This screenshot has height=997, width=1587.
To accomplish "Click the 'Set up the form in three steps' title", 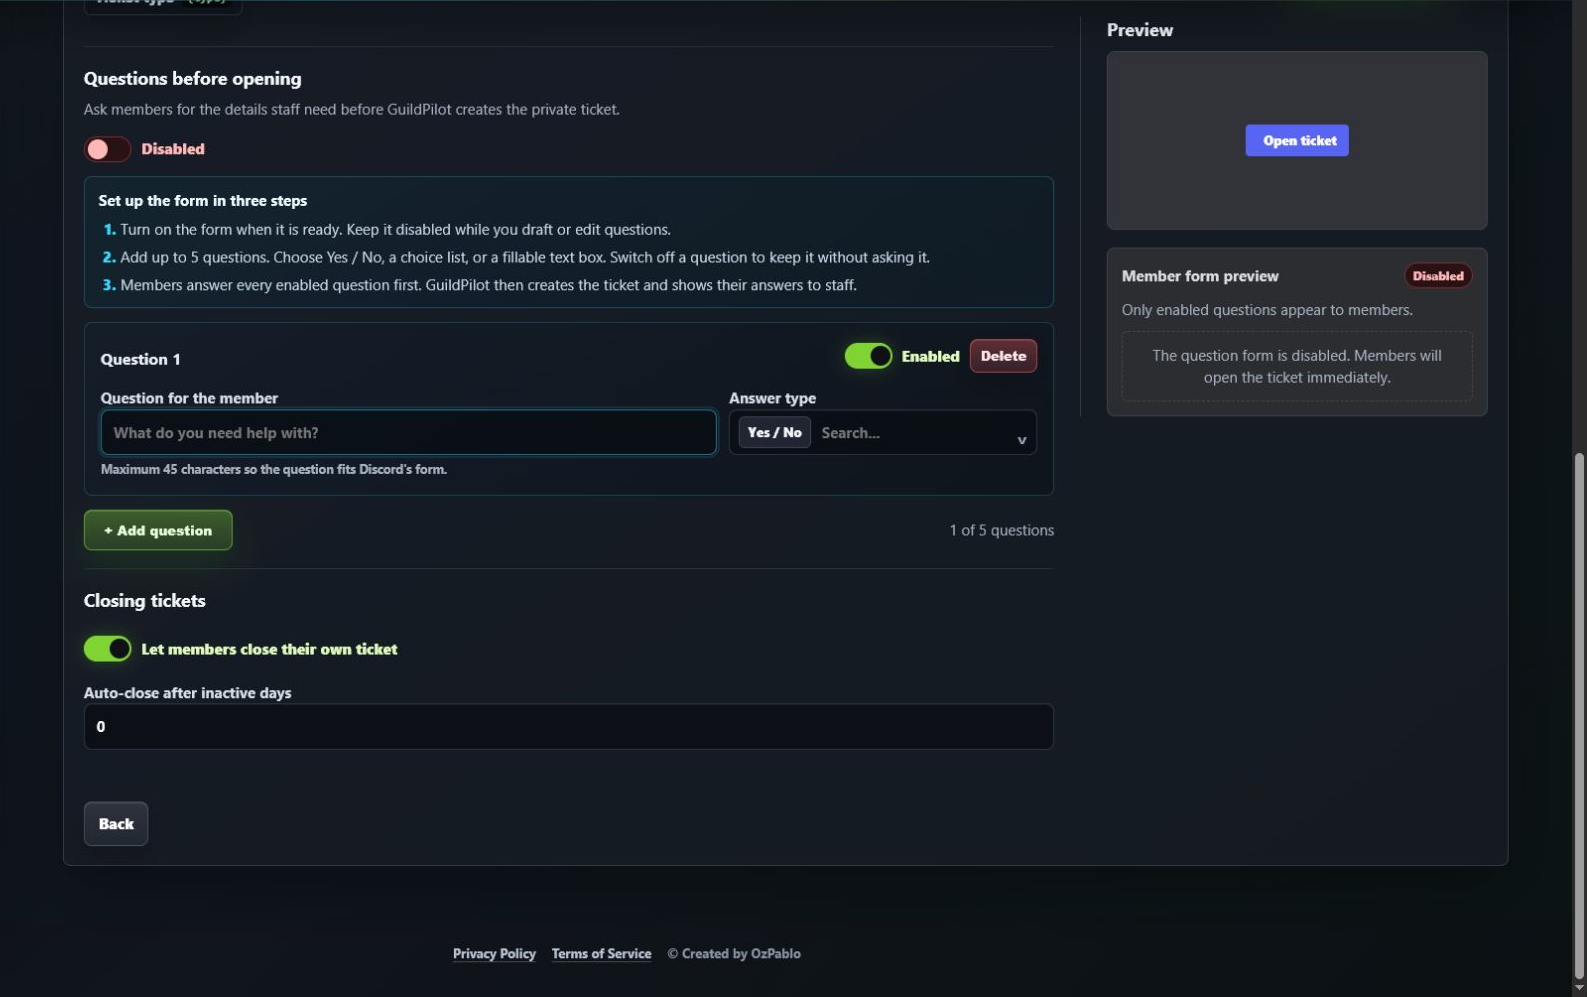I will 203,201.
